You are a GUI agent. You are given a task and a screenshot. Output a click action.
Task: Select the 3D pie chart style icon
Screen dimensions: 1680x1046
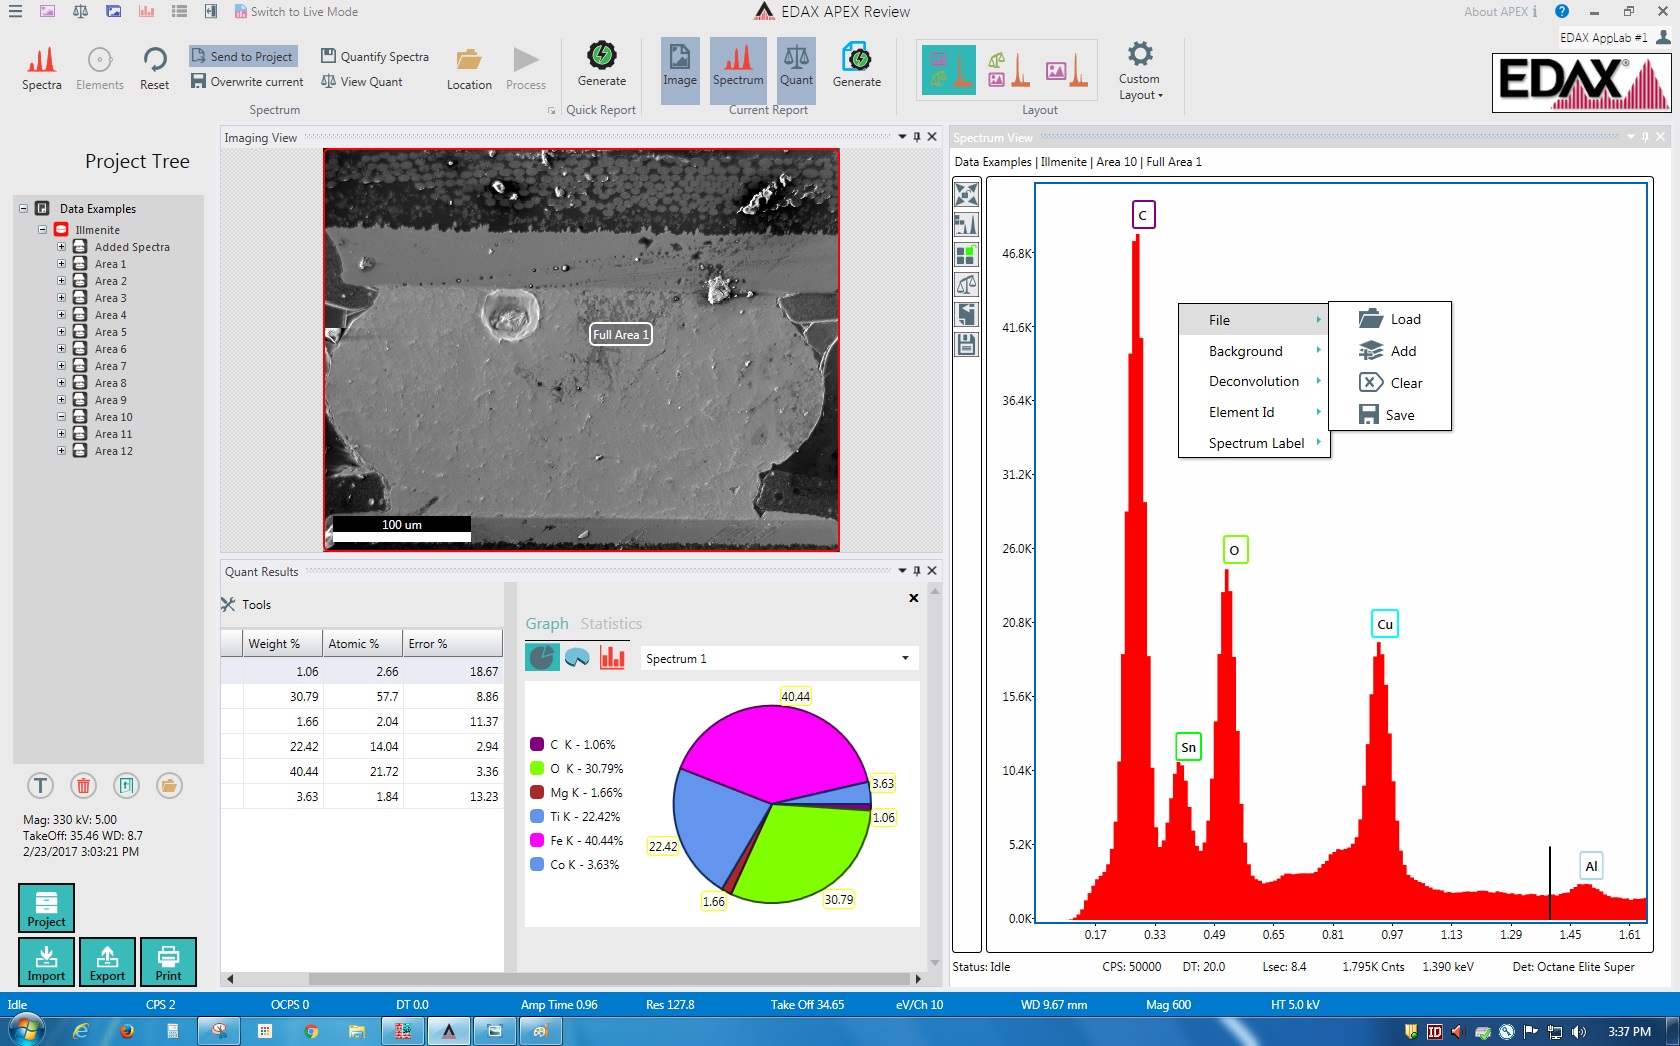click(577, 658)
